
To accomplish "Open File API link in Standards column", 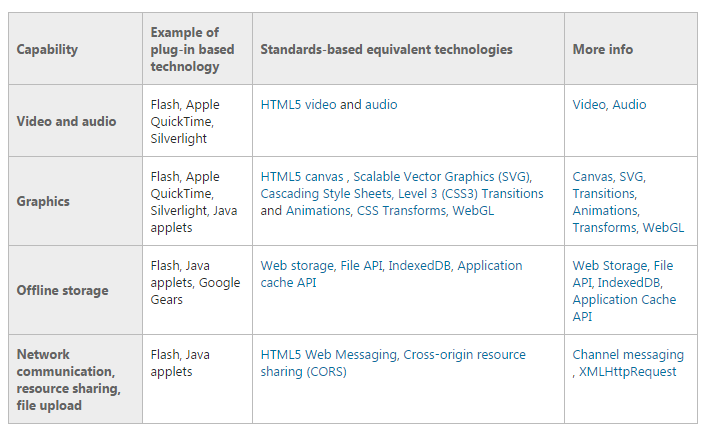I will coord(361,266).
